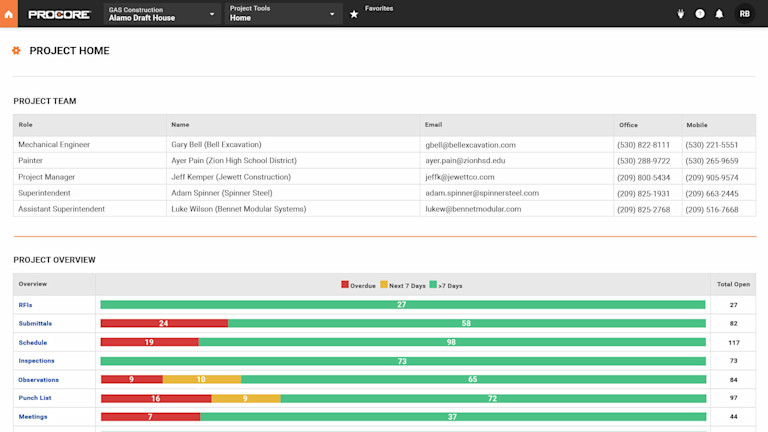Open the Schedule overview link

[33, 342]
